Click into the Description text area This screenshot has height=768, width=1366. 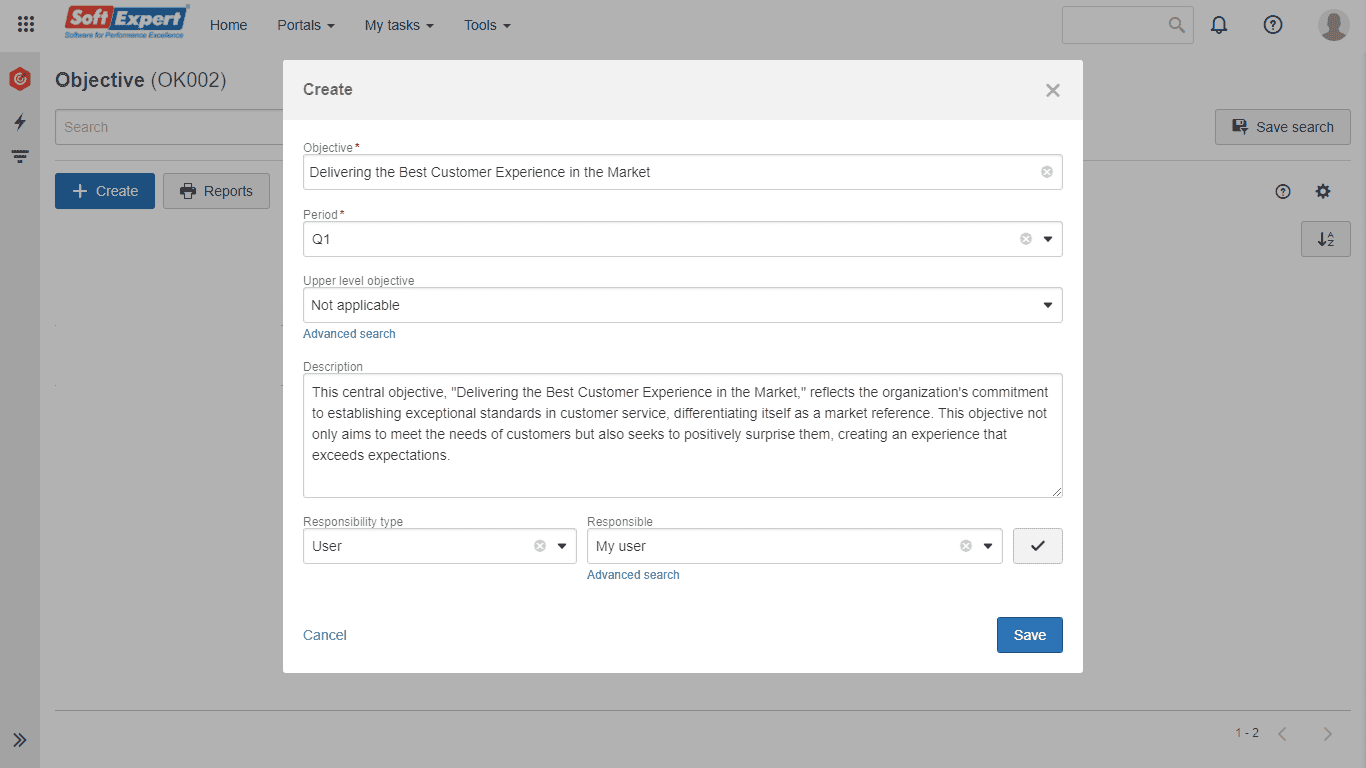tap(683, 435)
